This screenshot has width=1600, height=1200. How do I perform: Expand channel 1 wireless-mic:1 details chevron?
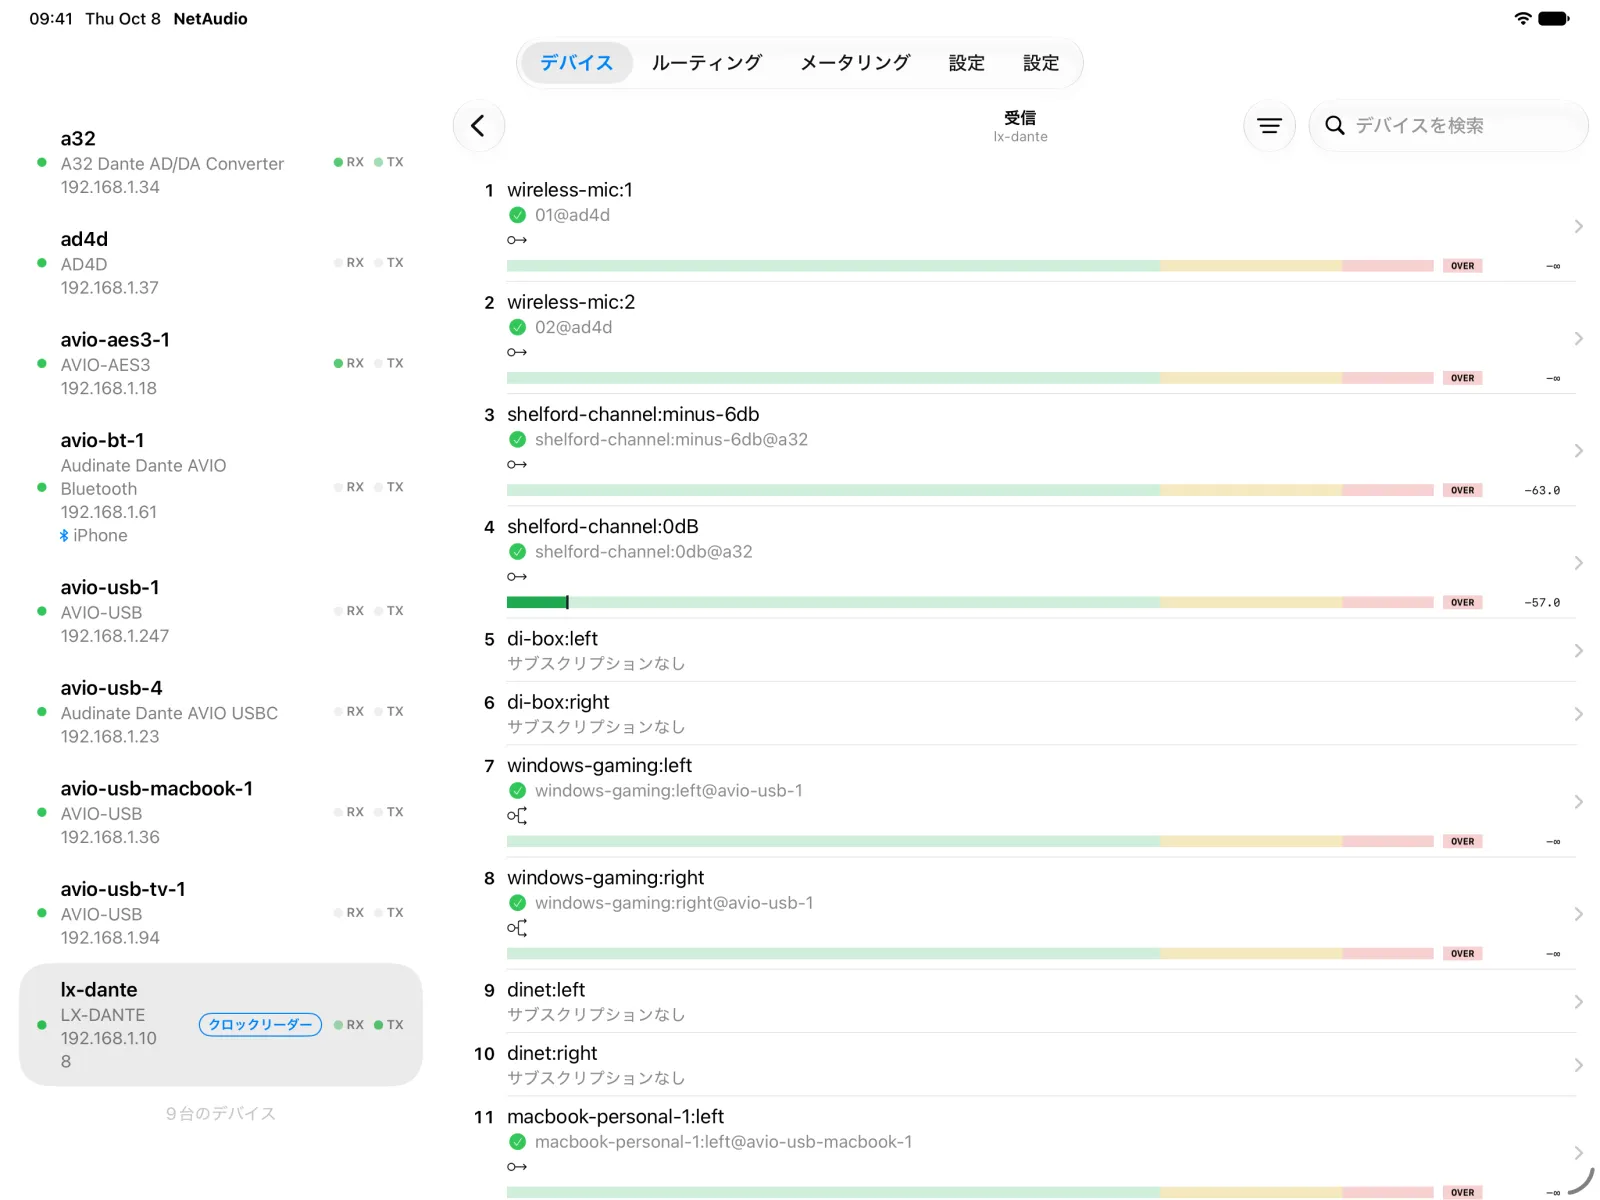pyautogui.click(x=1578, y=227)
